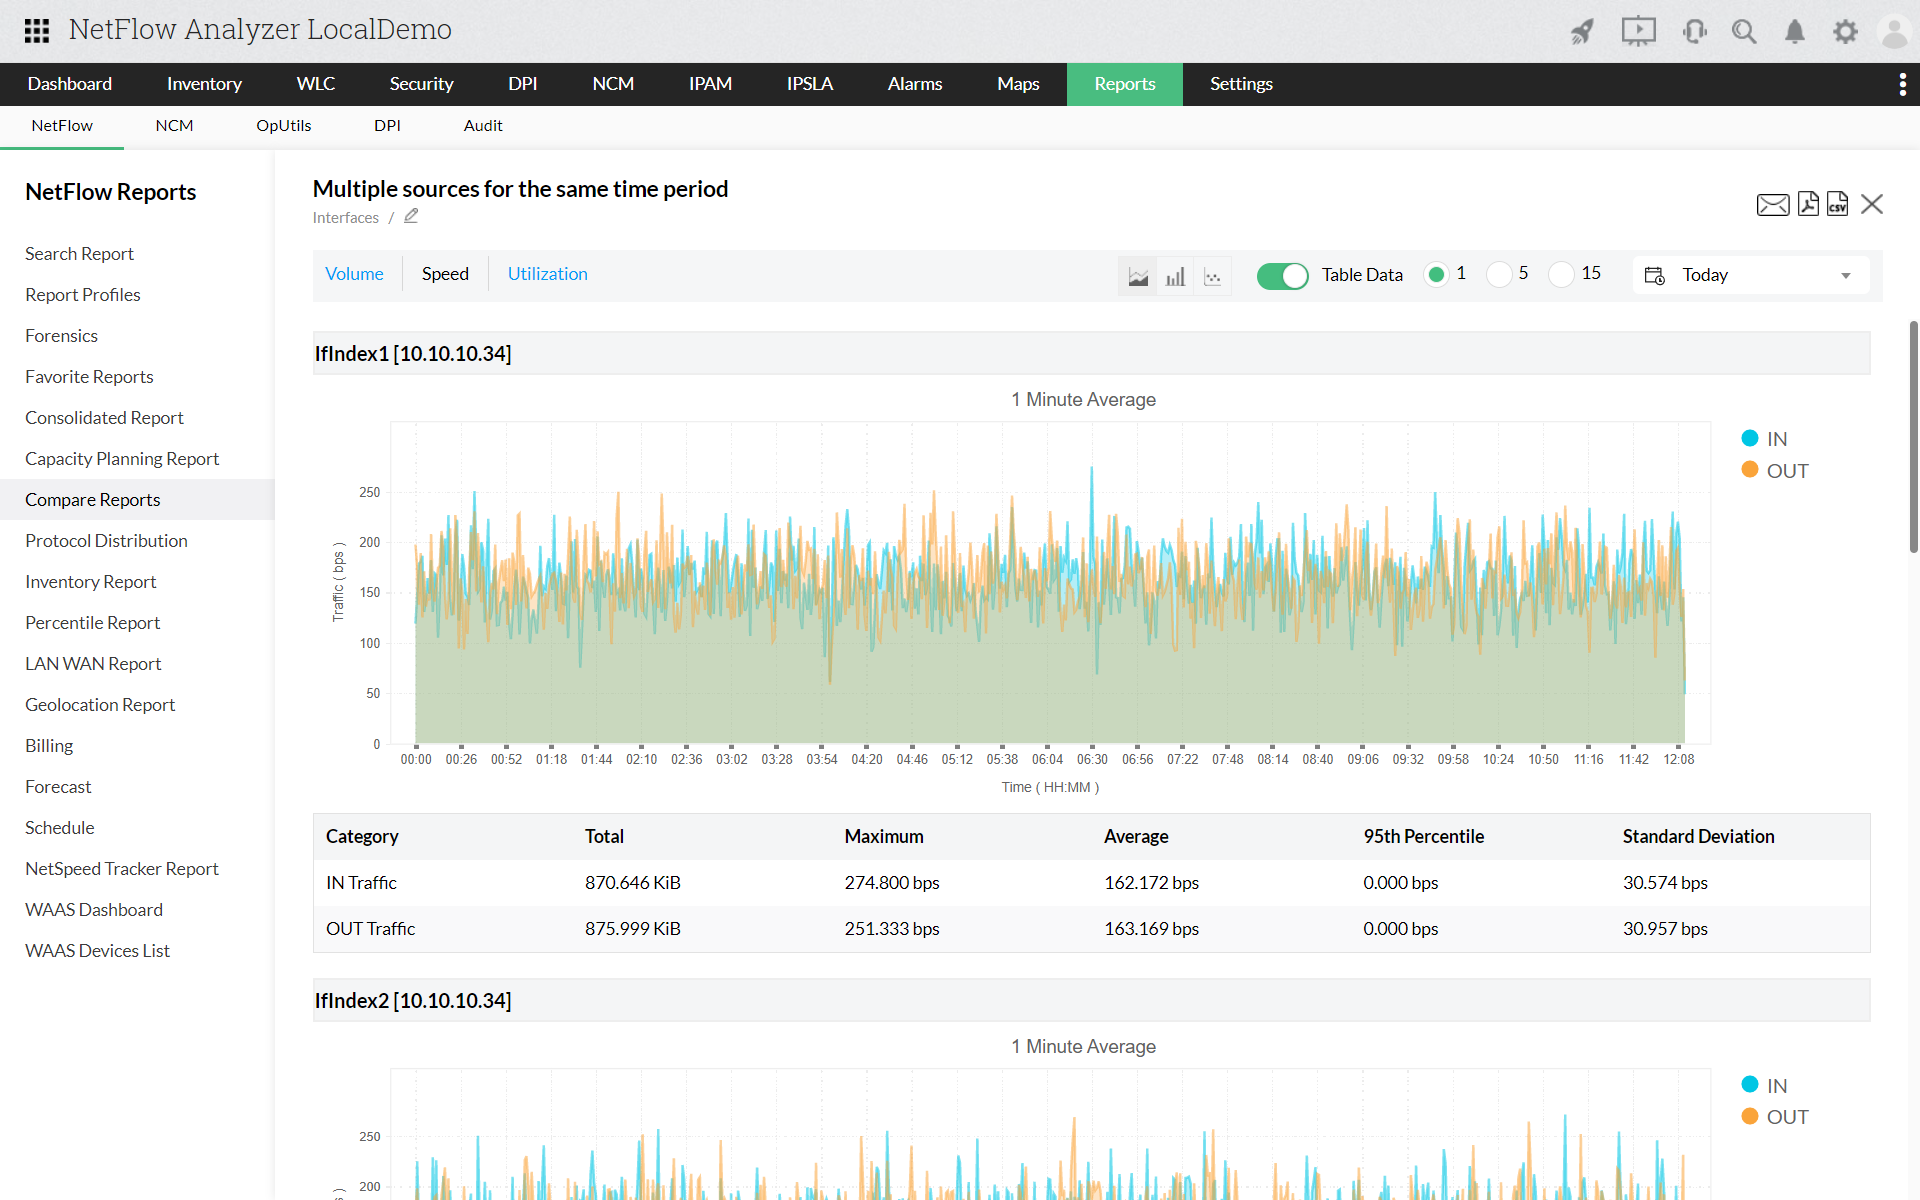The image size is (1920, 1200).
Task: Select the 5 minute average radio
Action: click(1499, 274)
